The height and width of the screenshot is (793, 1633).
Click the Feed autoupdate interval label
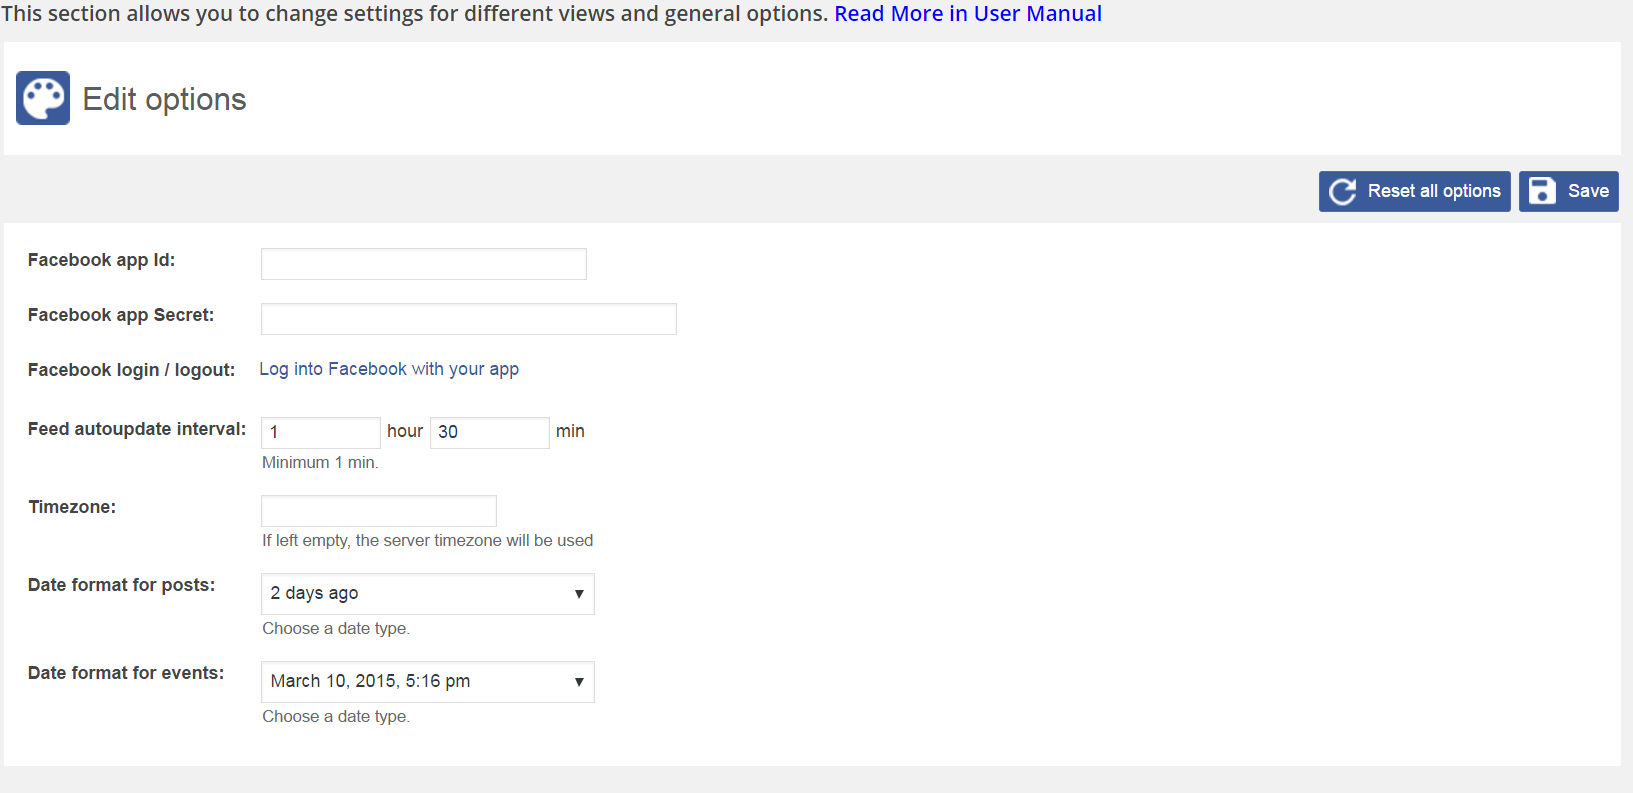click(137, 429)
